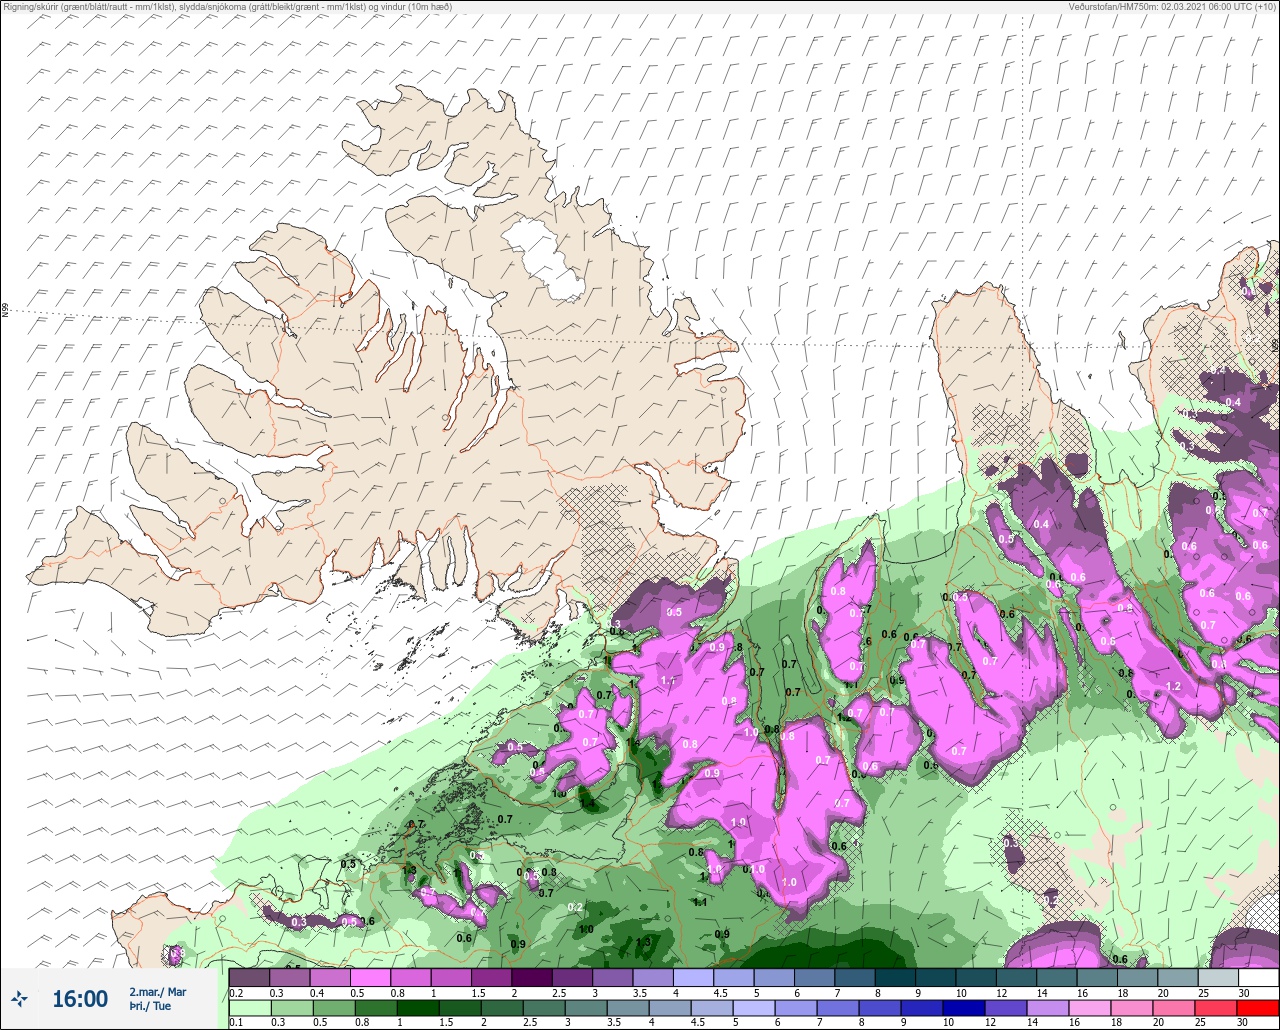Click the 16:00 forecast time display
1280x1030 pixels.
tap(80, 998)
